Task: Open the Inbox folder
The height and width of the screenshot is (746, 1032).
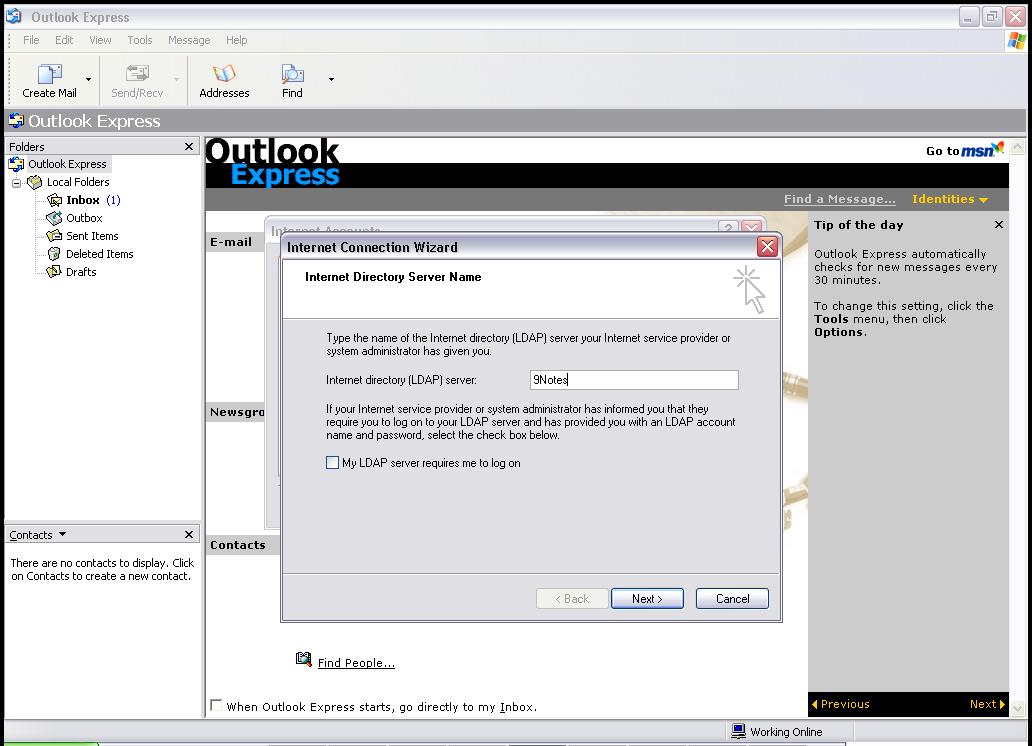Action: (x=83, y=200)
